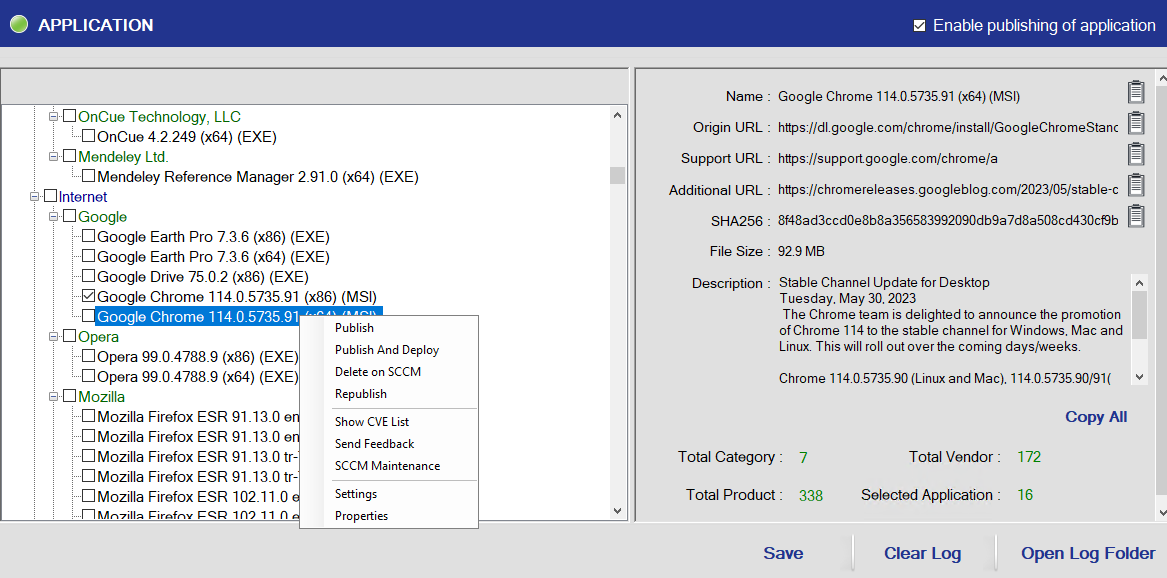
Task: Click the green Application status icon
Action: [x=19, y=25]
